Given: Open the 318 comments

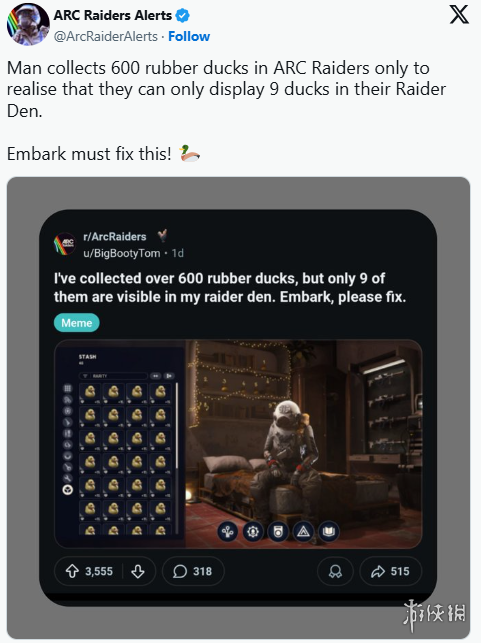Looking at the screenshot, I should (193, 571).
